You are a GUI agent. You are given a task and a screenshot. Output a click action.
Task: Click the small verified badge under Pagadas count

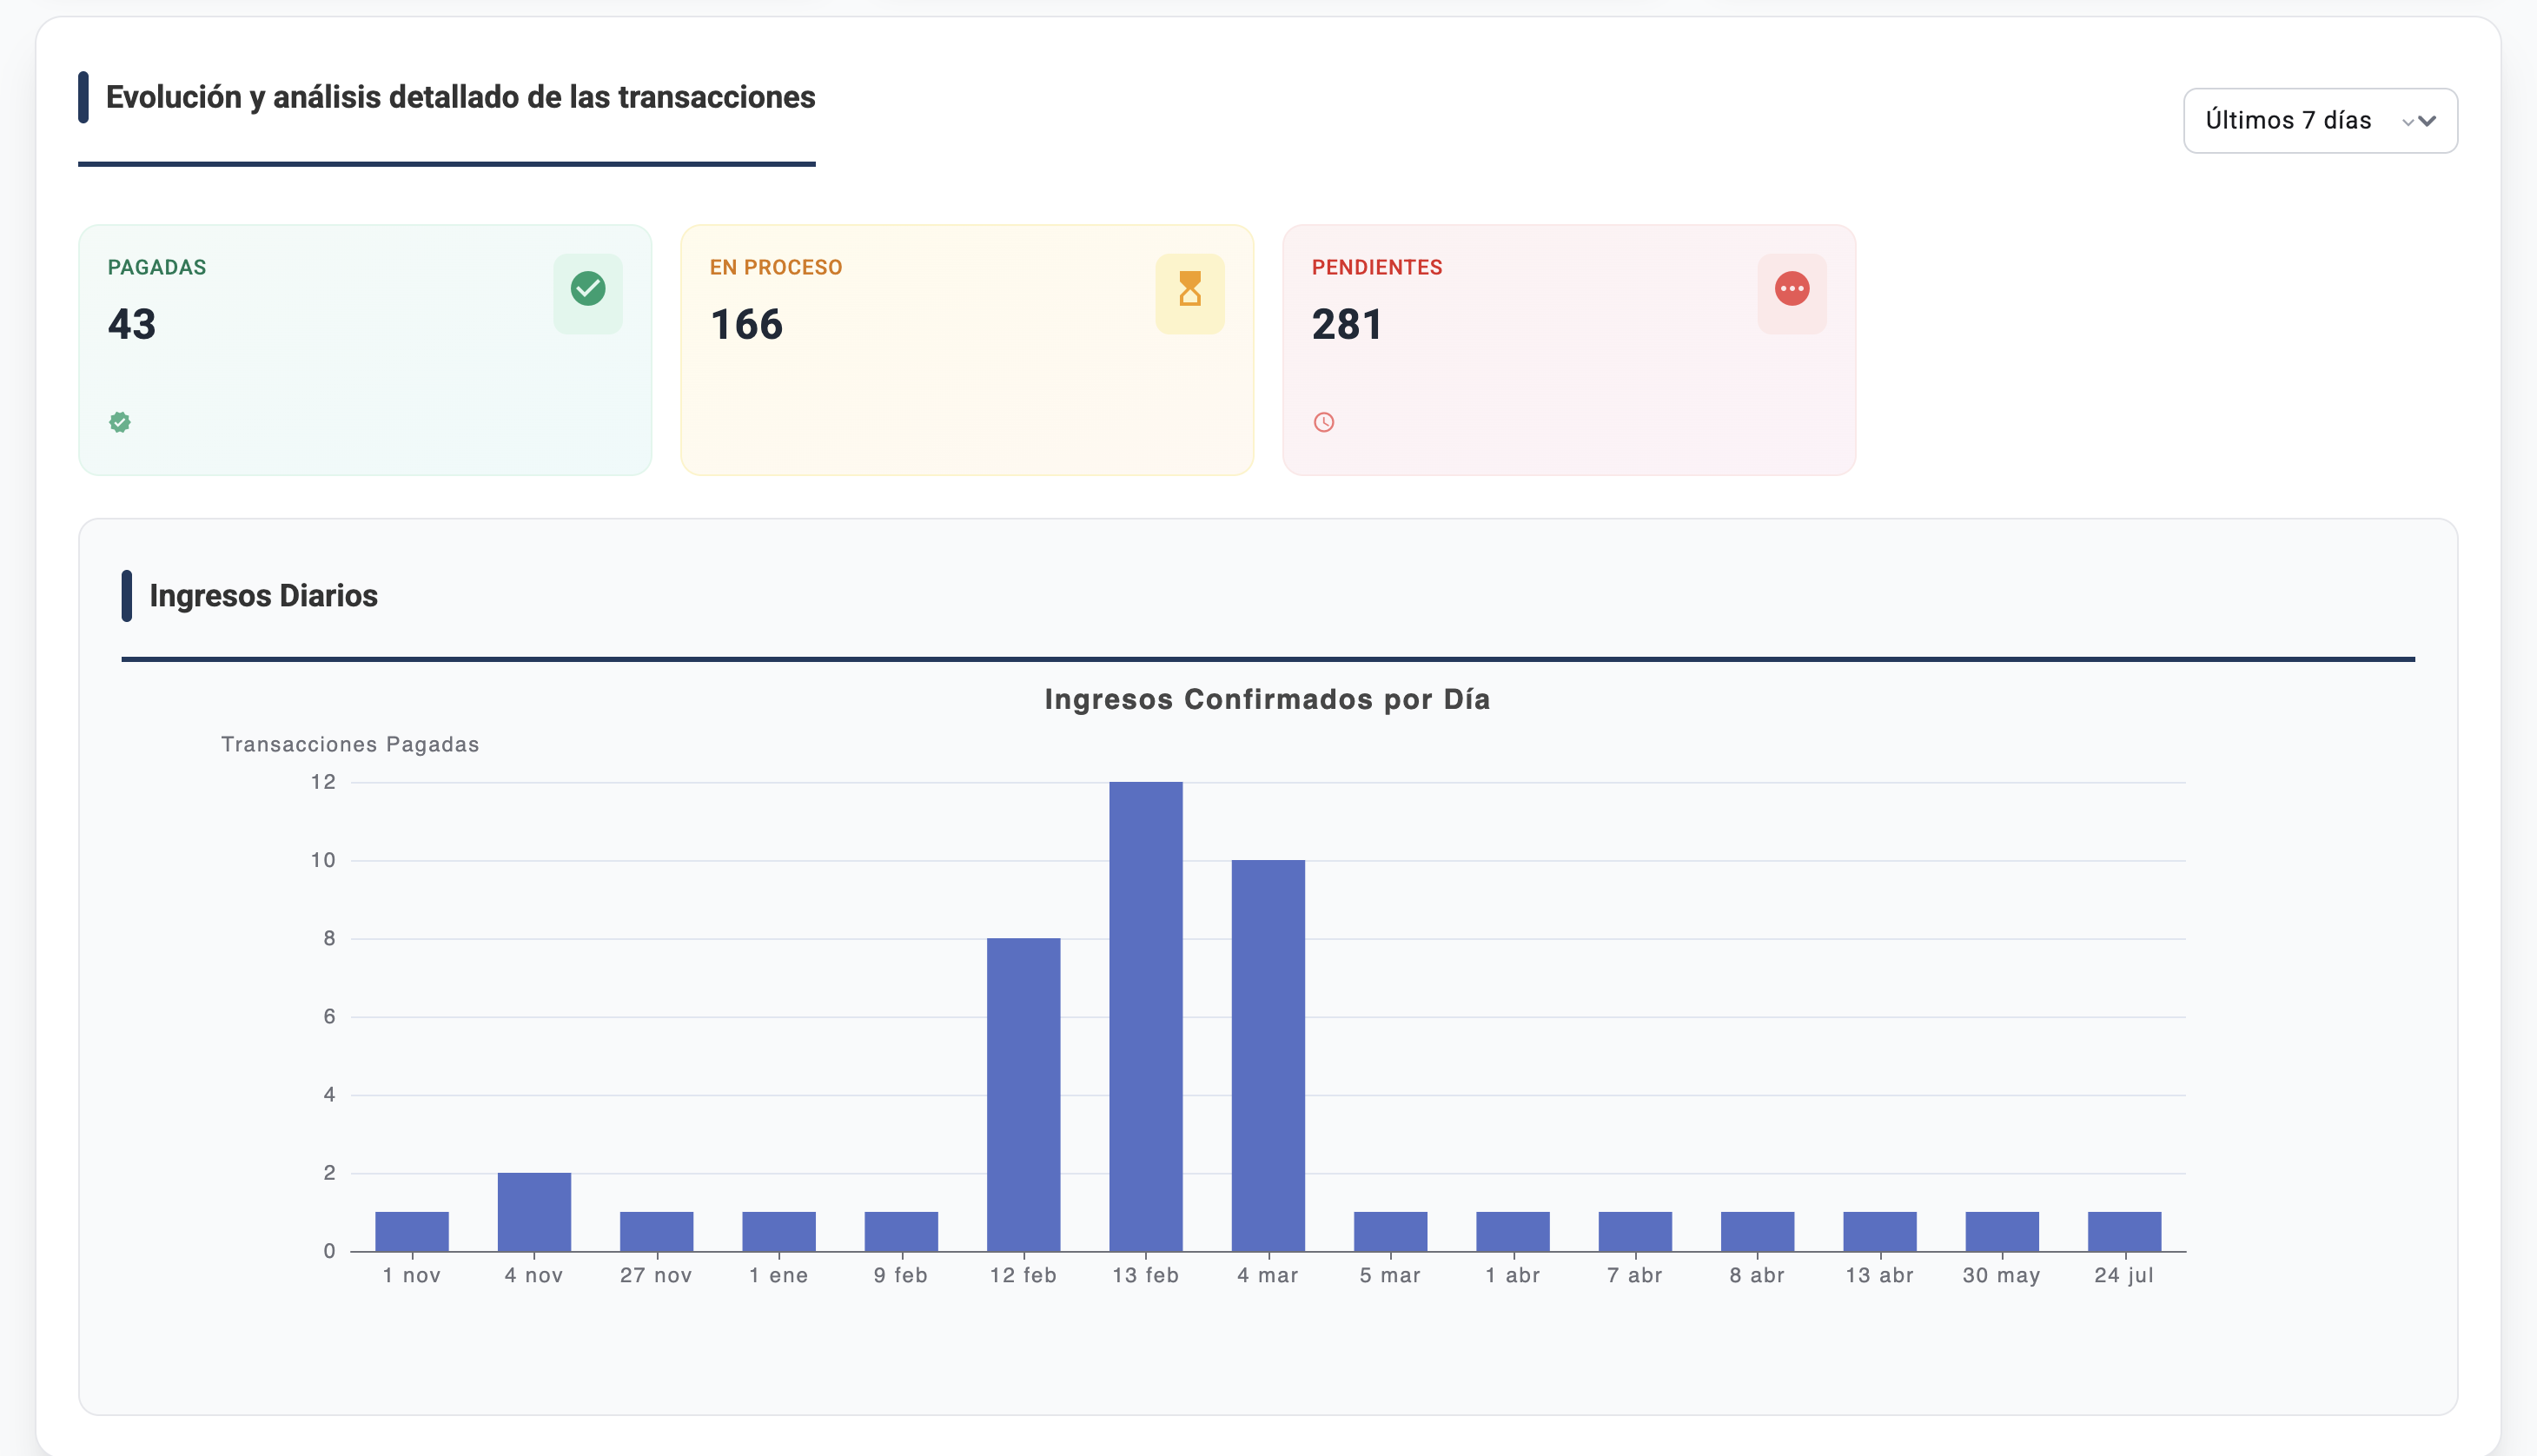tap(120, 422)
